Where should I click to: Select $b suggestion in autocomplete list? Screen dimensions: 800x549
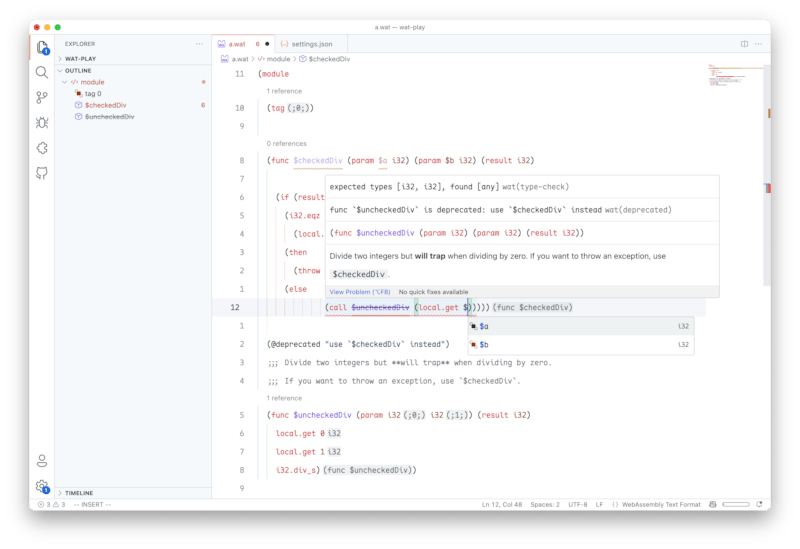484,345
